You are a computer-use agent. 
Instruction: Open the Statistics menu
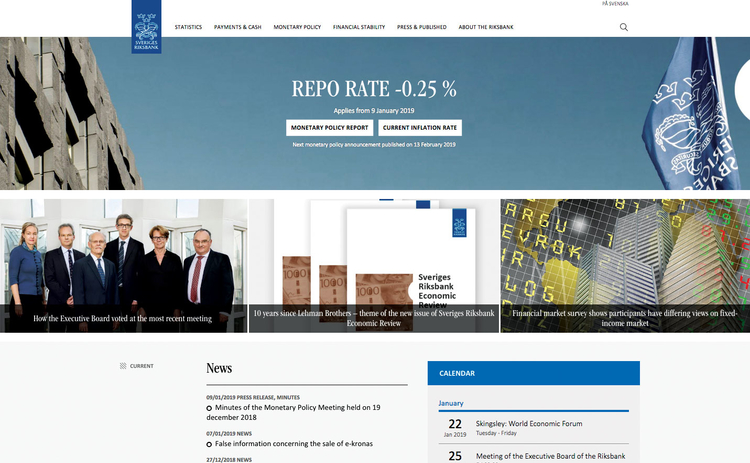click(188, 27)
